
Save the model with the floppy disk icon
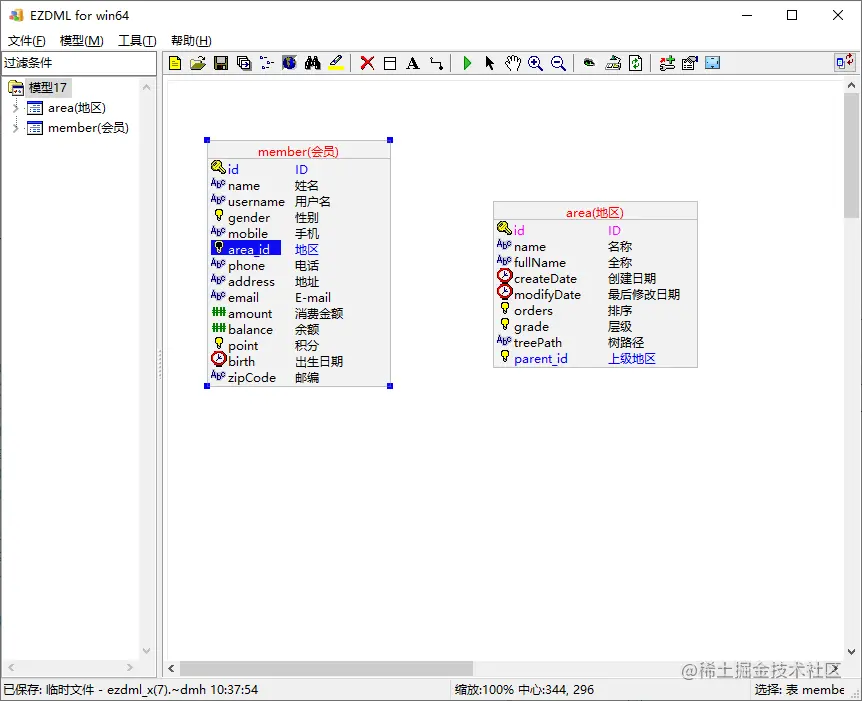click(221, 63)
